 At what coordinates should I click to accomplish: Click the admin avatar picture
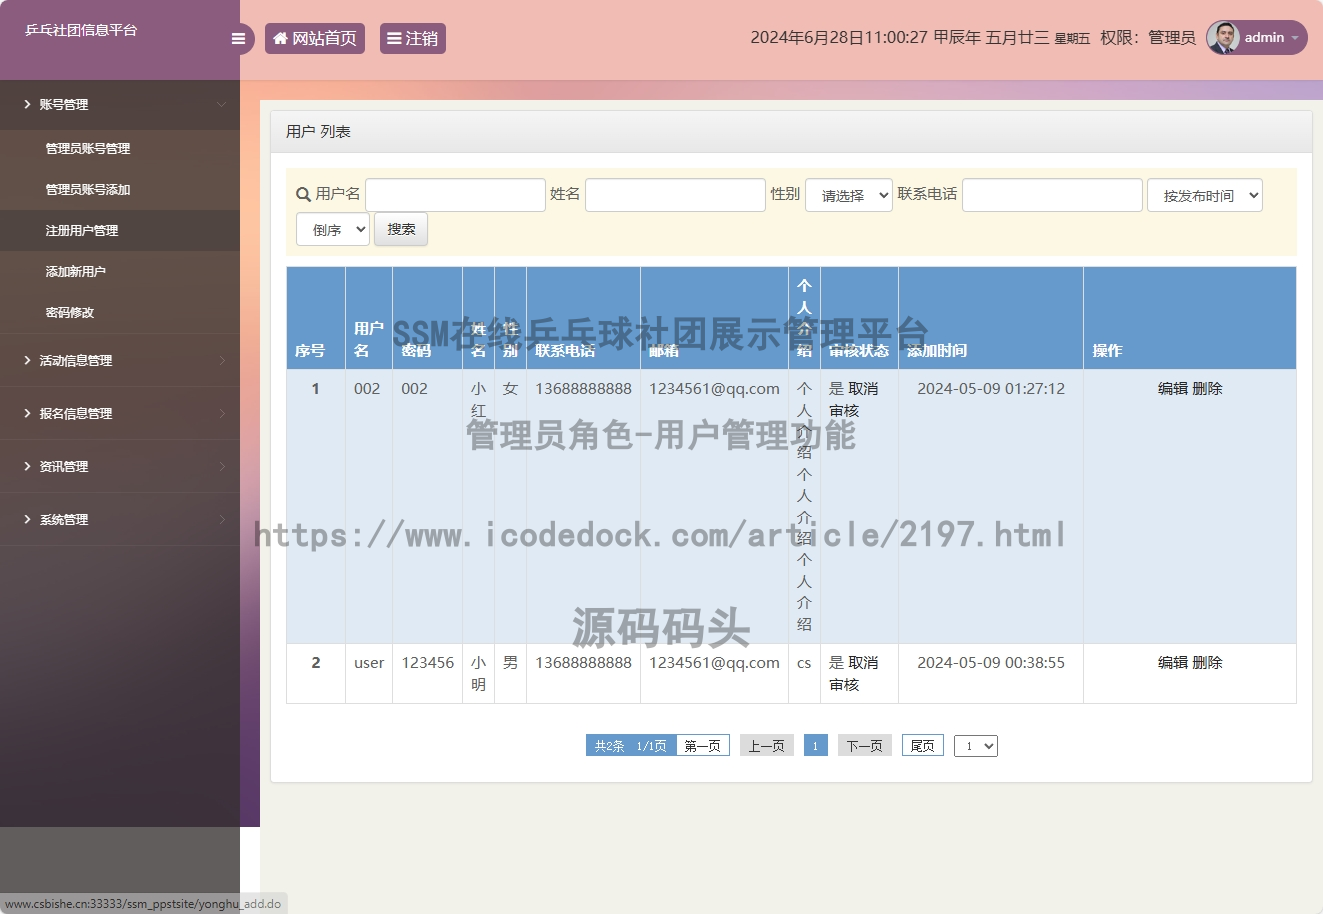point(1223,37)
